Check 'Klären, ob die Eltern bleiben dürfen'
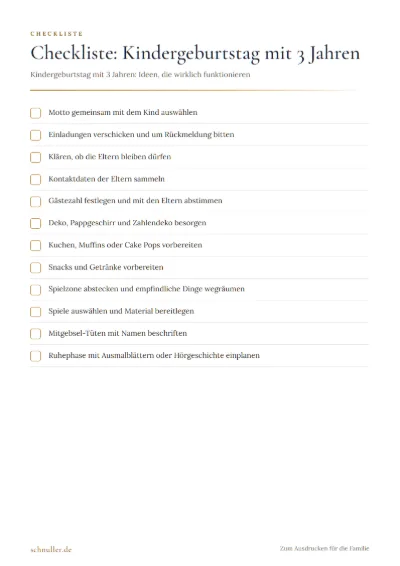 coord(35,157)
